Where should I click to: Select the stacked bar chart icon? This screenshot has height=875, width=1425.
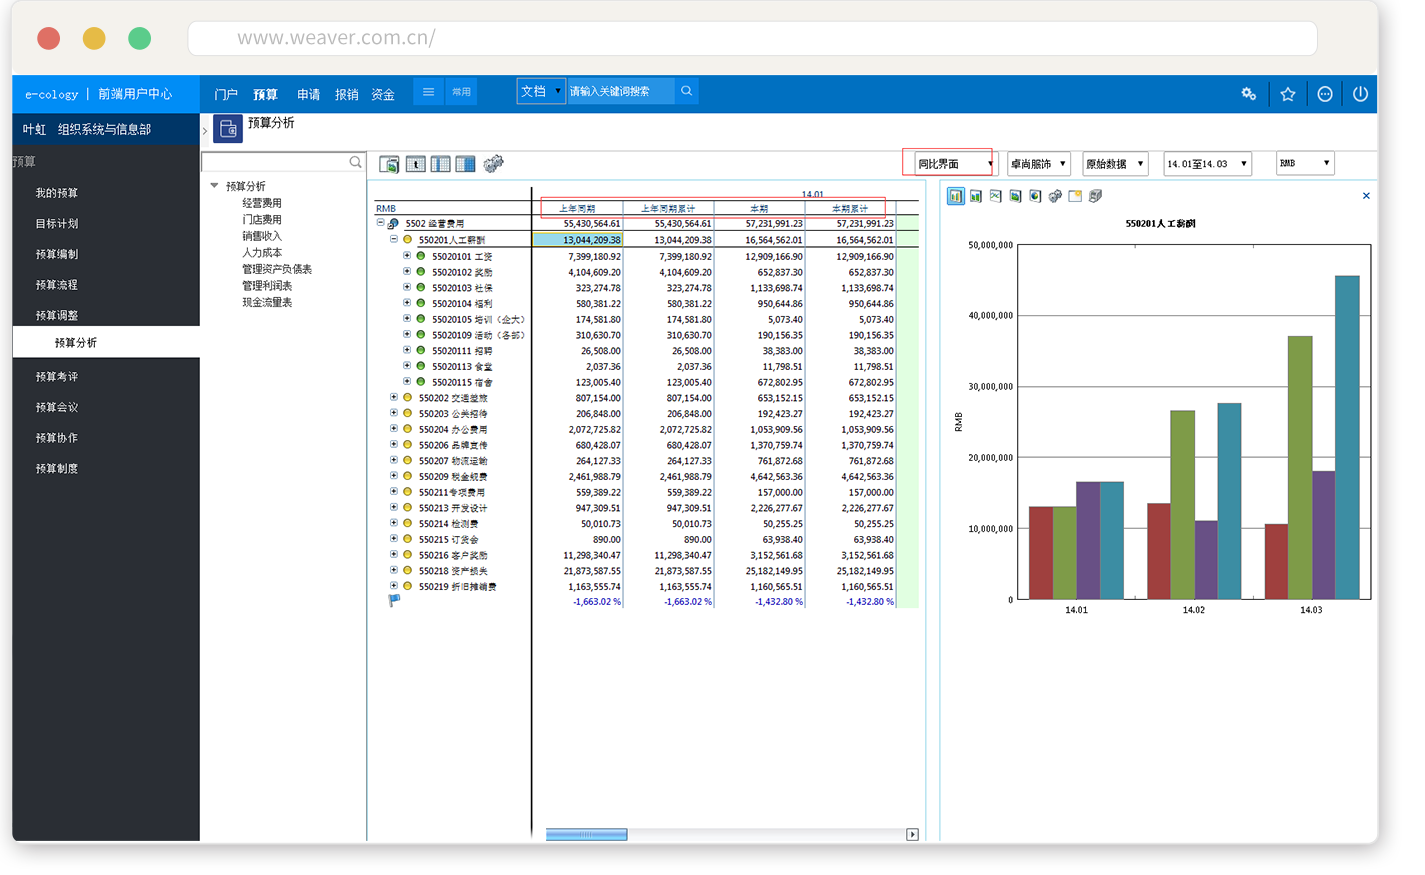(976, 196)
